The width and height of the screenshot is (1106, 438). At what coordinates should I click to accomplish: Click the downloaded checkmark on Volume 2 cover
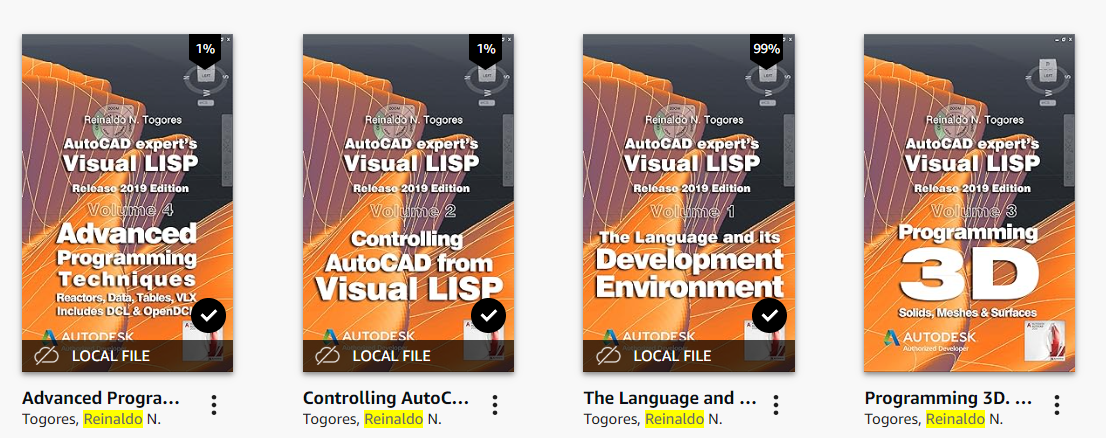489,316
